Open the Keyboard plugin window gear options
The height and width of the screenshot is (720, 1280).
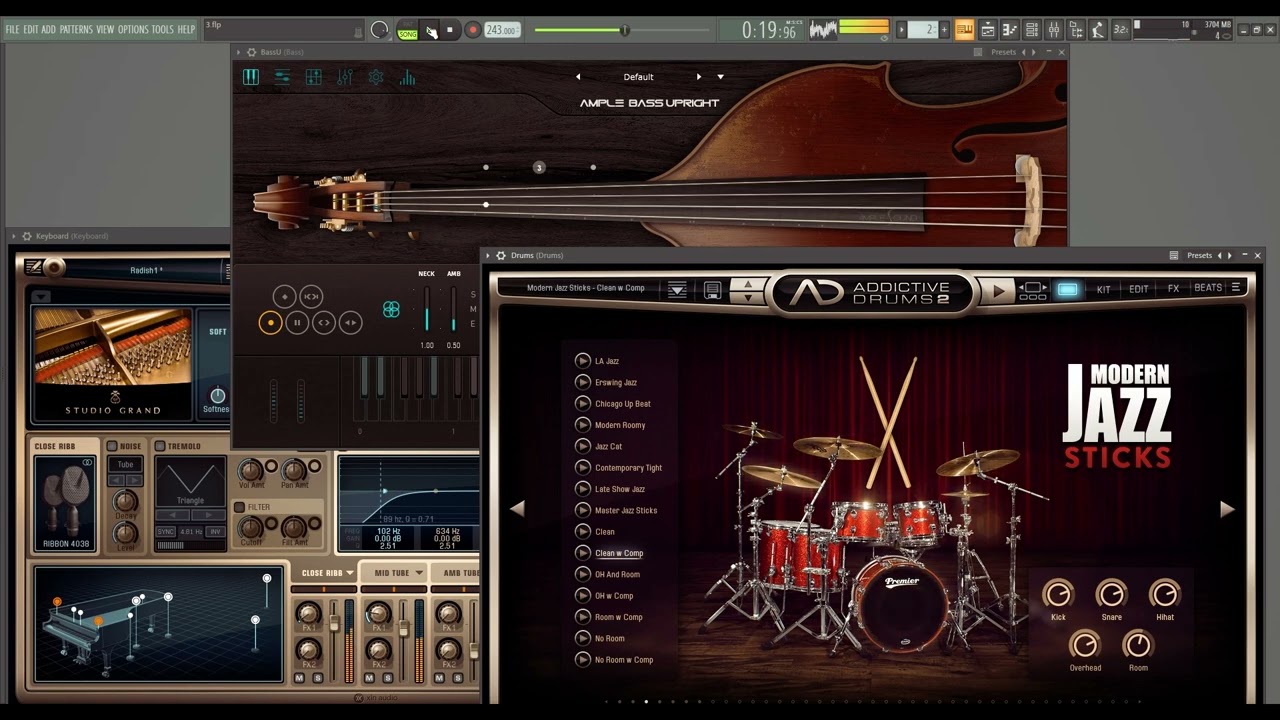coord(26,236)
